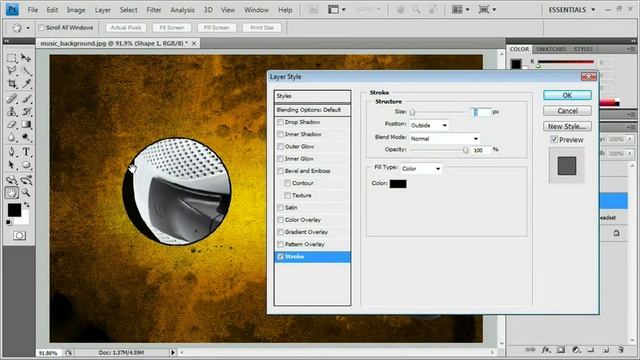The height and width of the screenshot is (360, 640).
Task: Select the Path Selection tool
Action: (x=12, y=165)
